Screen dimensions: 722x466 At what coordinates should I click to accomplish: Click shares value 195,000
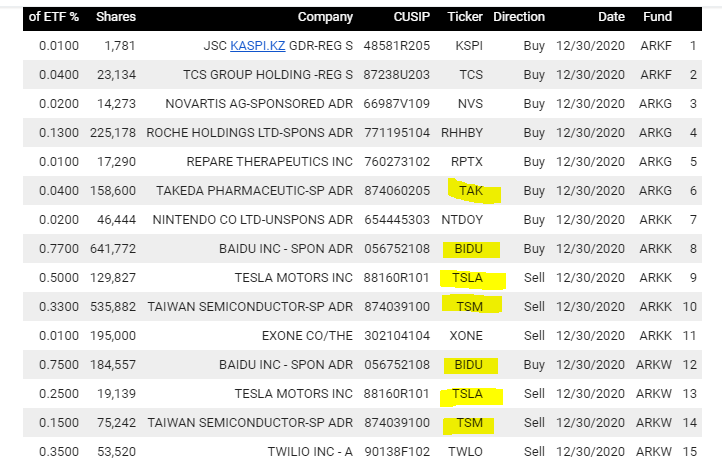[x=113, y=336]
